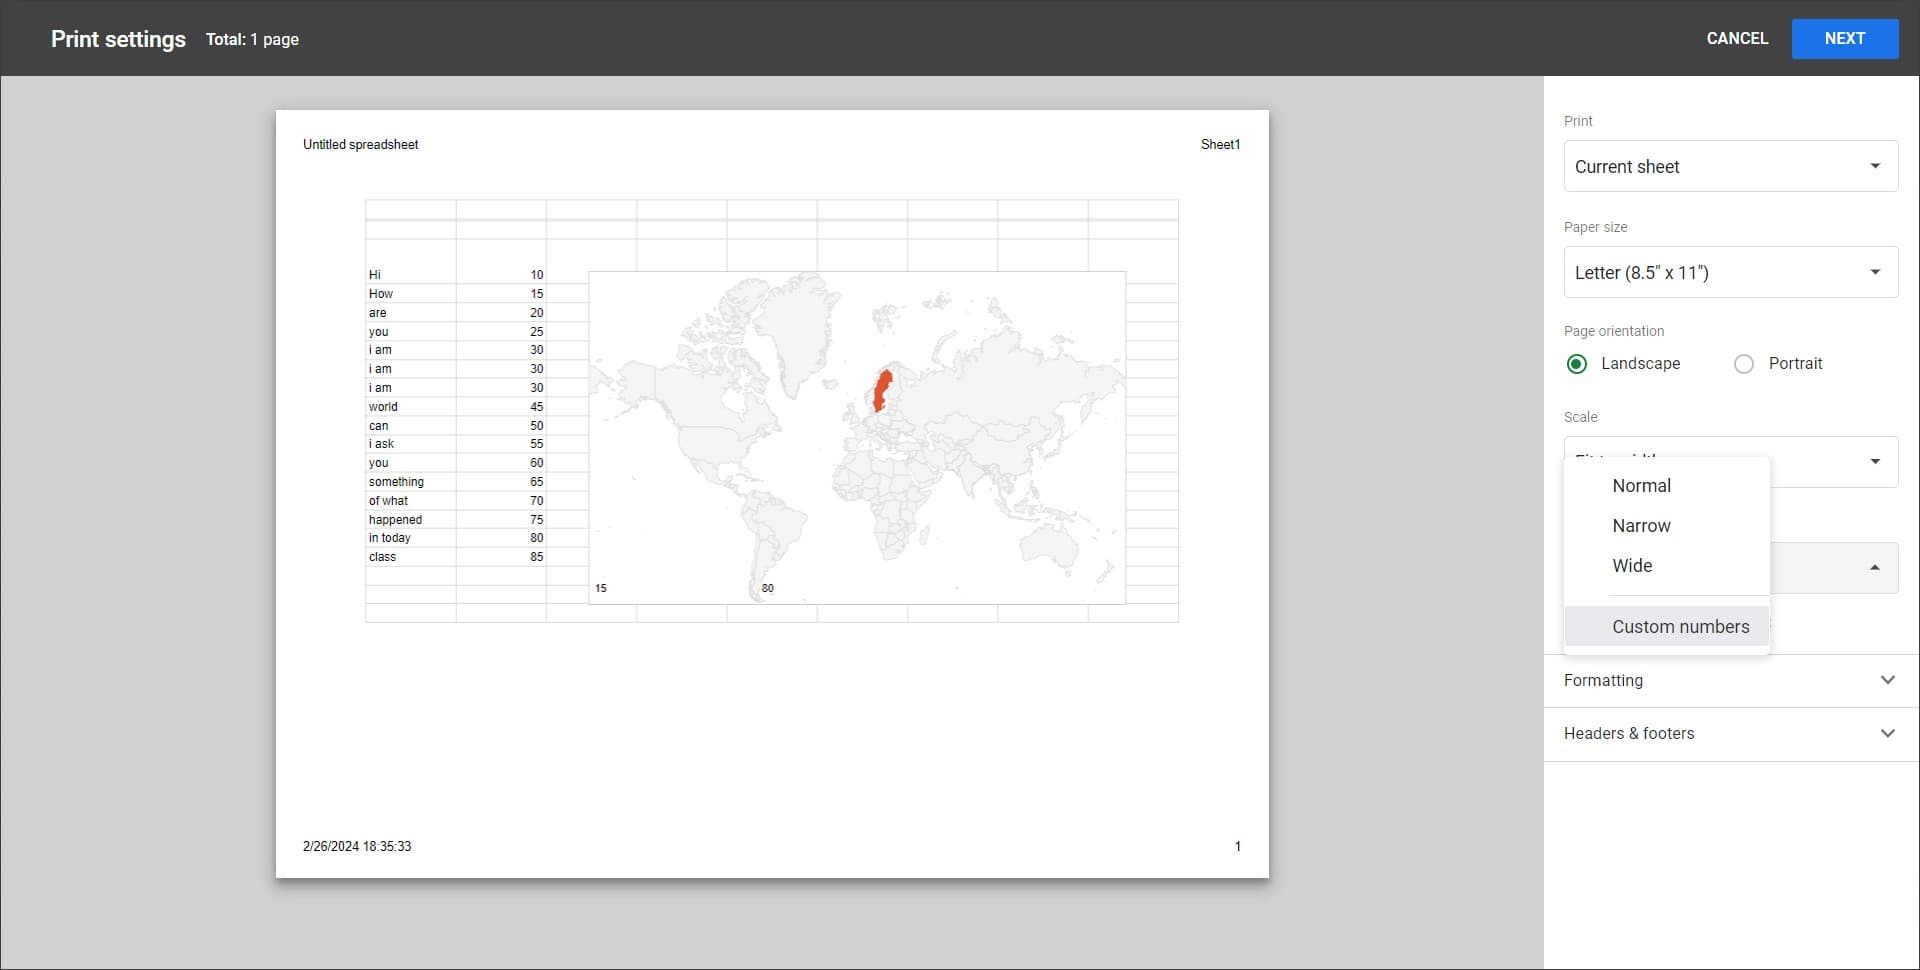1920x970 pixels.
Task: Click the Sheet1 label in preview header
Action: point(1220,145)
